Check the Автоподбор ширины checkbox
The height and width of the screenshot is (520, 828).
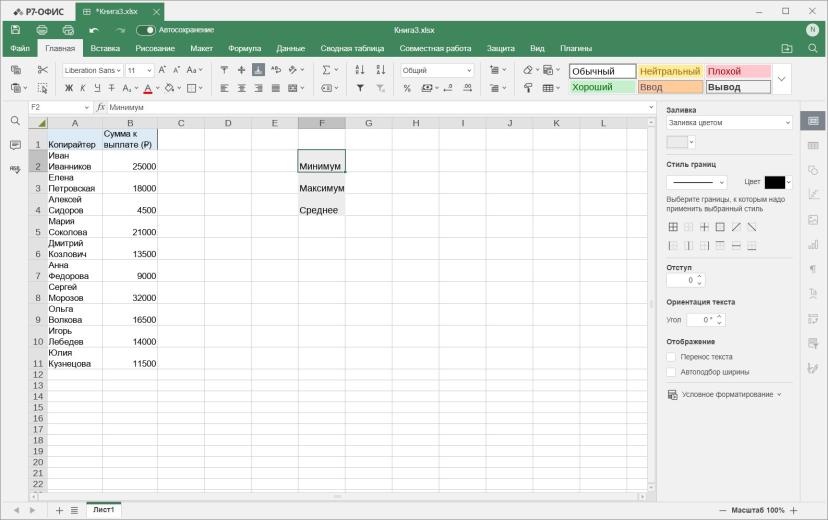coord(671,372)
